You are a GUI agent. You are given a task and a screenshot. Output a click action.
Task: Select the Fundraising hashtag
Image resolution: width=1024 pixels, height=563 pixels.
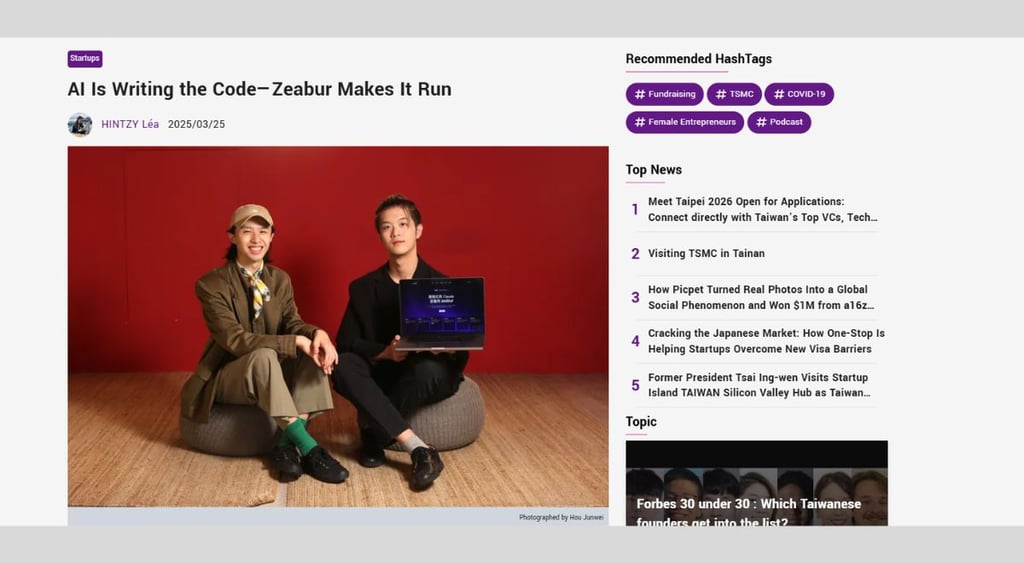(665, 94)
